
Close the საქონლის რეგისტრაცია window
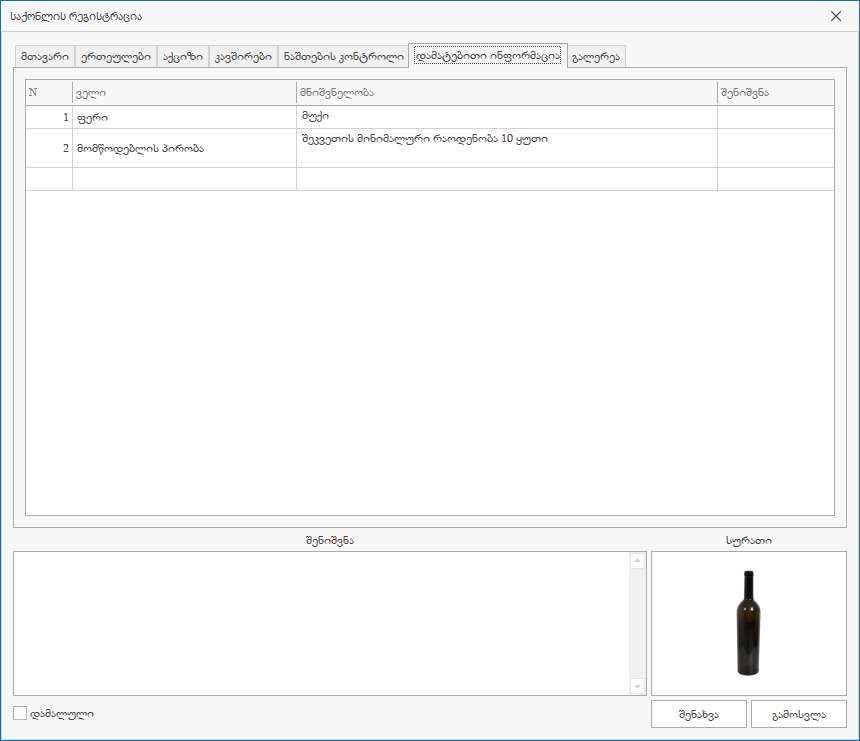(x=836, y=16)
